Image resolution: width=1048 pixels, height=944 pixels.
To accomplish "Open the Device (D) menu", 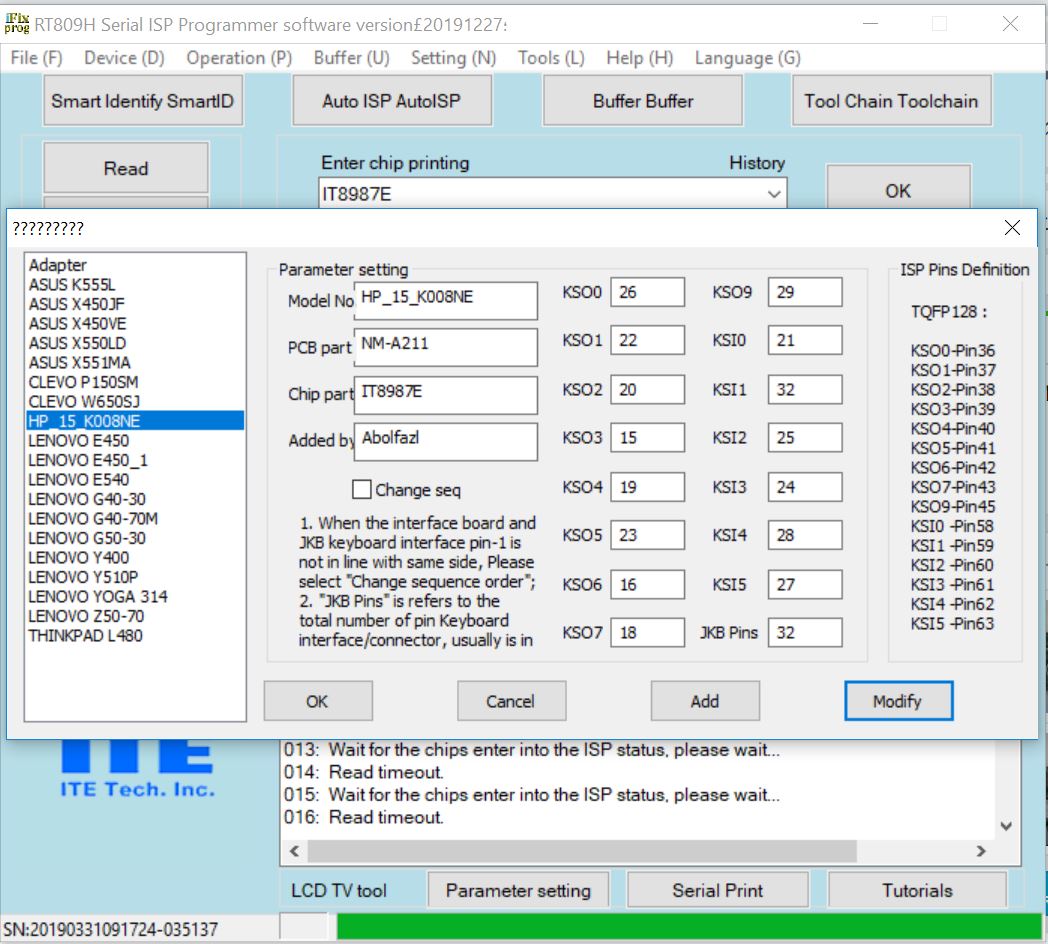I will pos(124,58).
